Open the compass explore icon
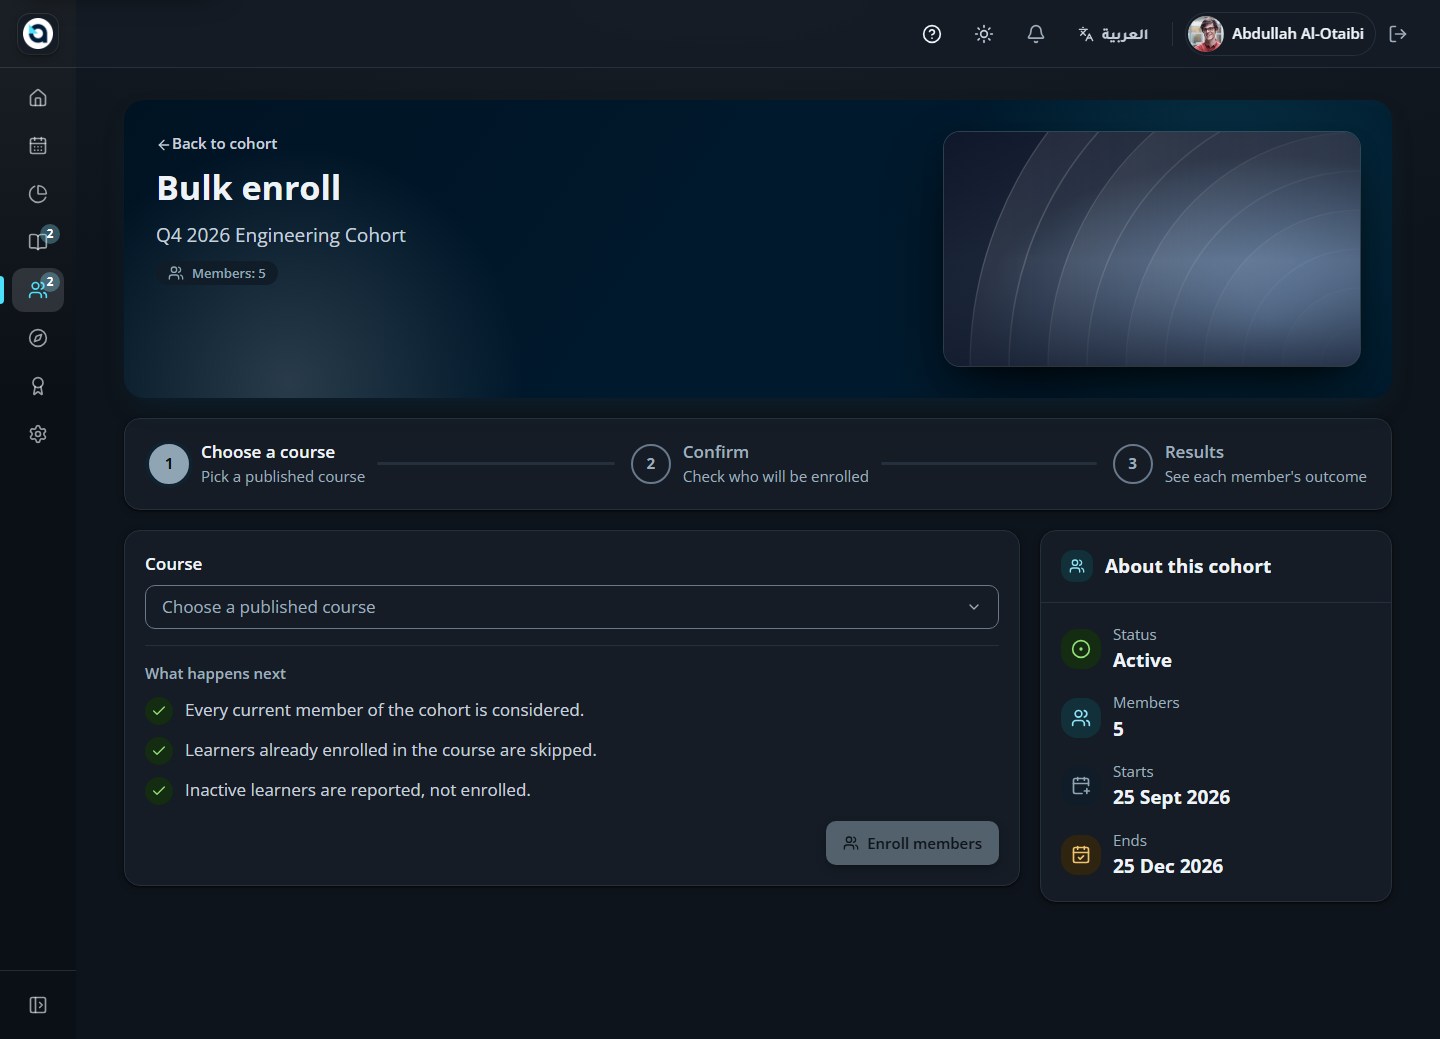The height and width of the screenshot is (1039, 1440). (x=38, y=338)
